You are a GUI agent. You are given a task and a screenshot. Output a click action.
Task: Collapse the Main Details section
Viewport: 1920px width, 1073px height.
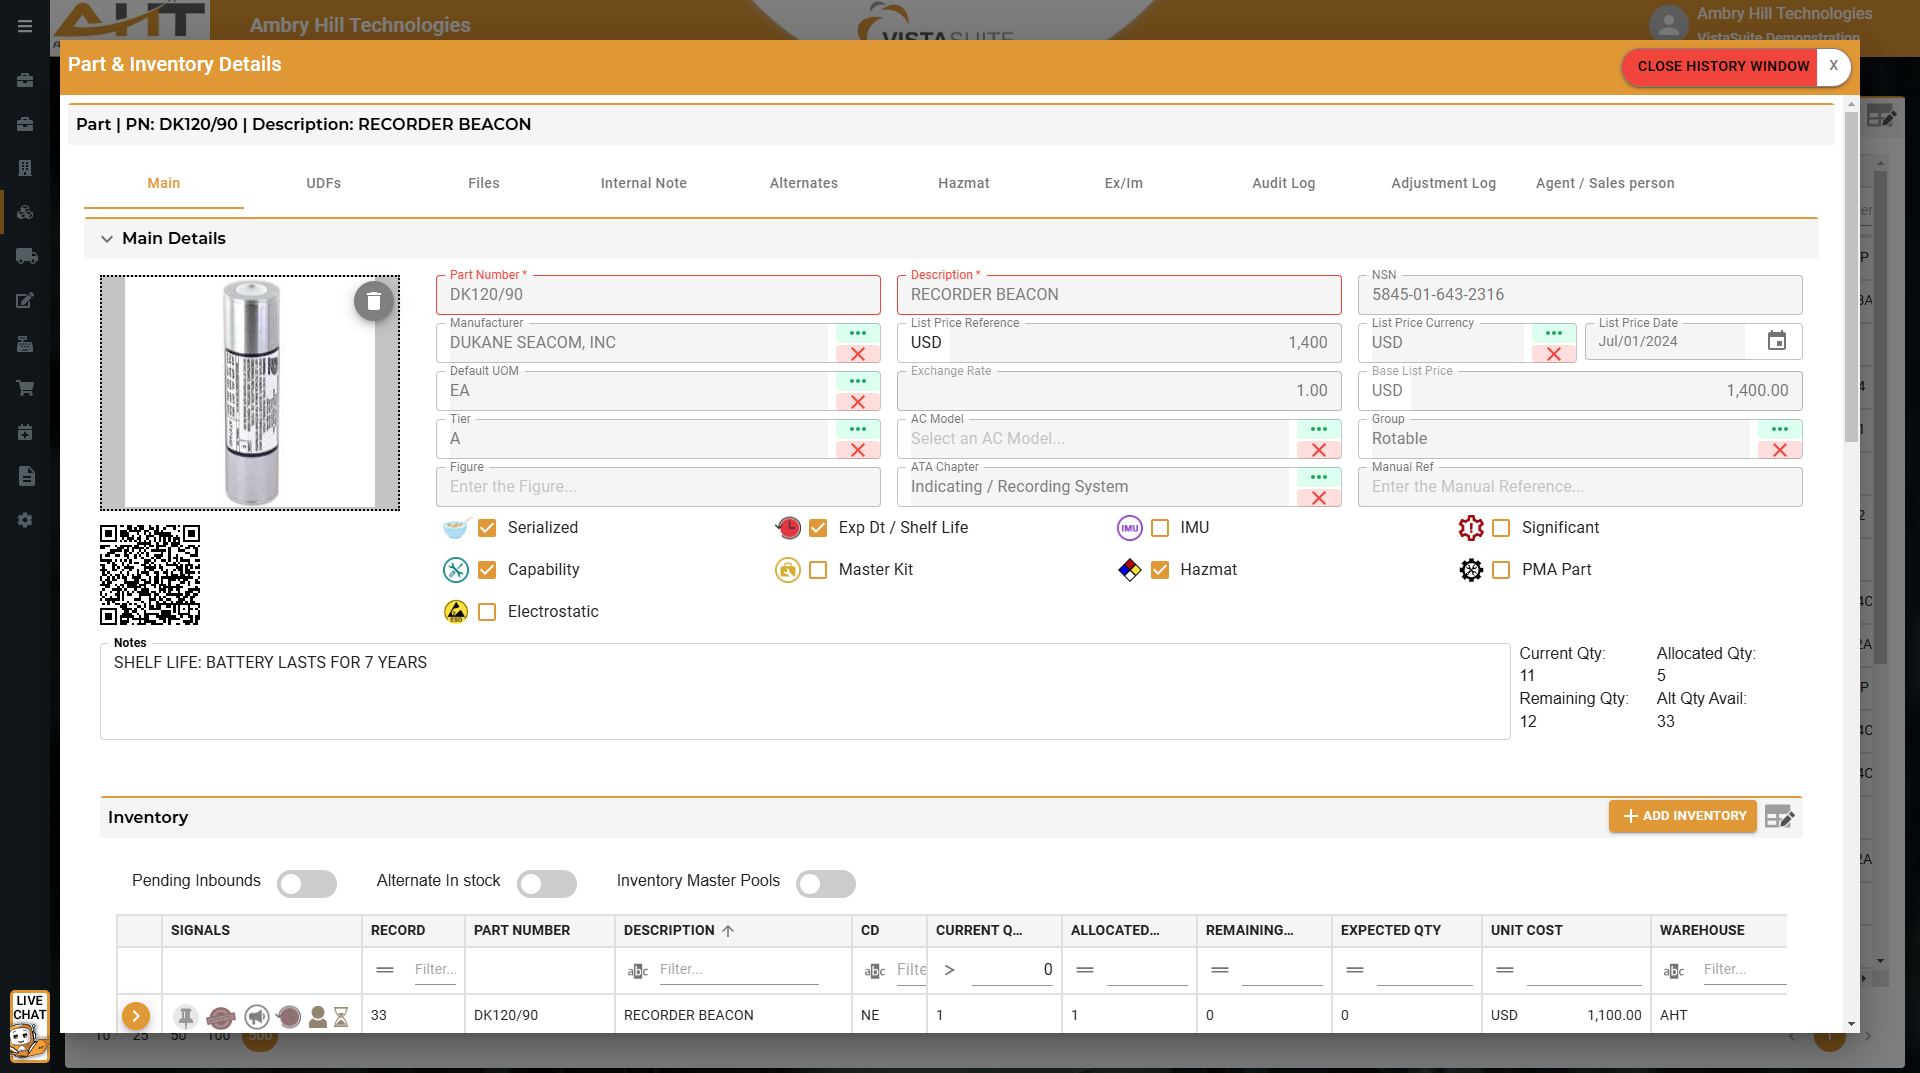[x=107, y=239]
